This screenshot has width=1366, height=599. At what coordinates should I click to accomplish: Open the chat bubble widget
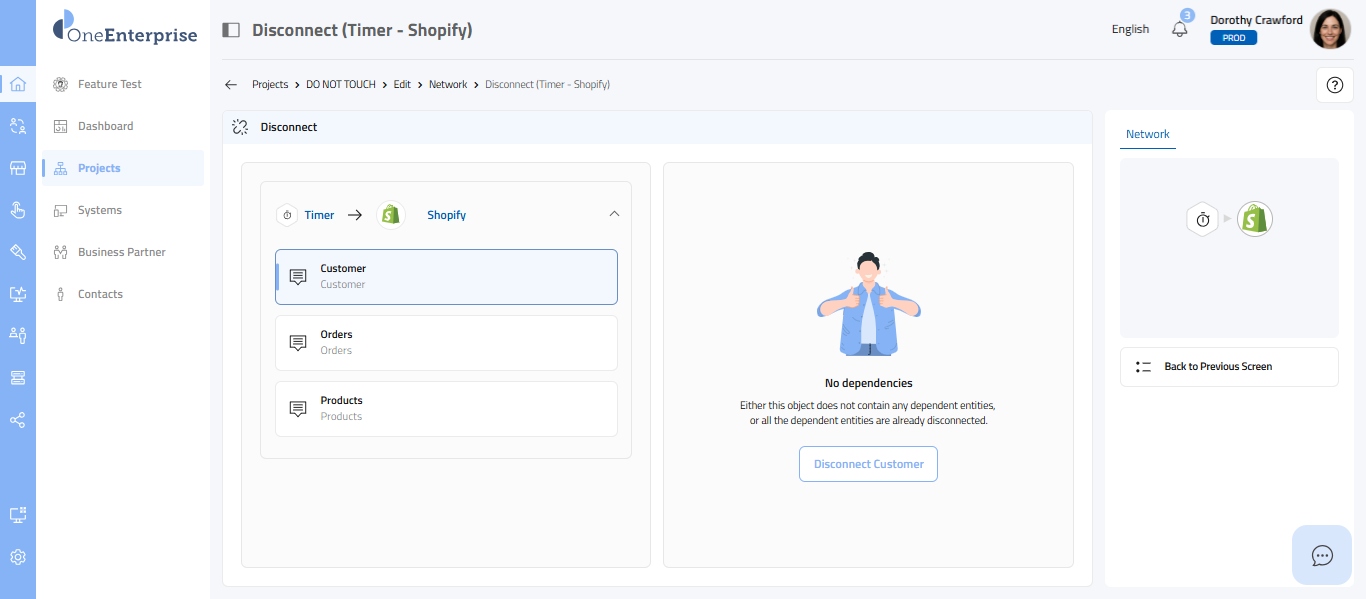coord(1322,555)
